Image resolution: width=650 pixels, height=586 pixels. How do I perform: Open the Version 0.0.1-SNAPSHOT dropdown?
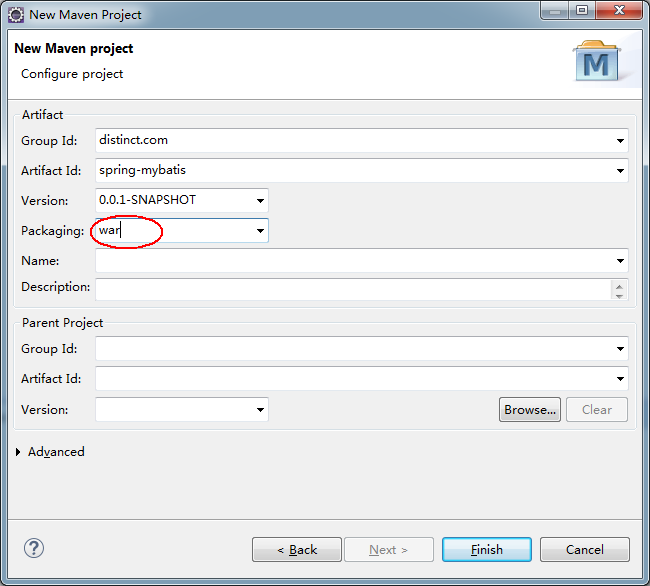click(x=260, y=201)
